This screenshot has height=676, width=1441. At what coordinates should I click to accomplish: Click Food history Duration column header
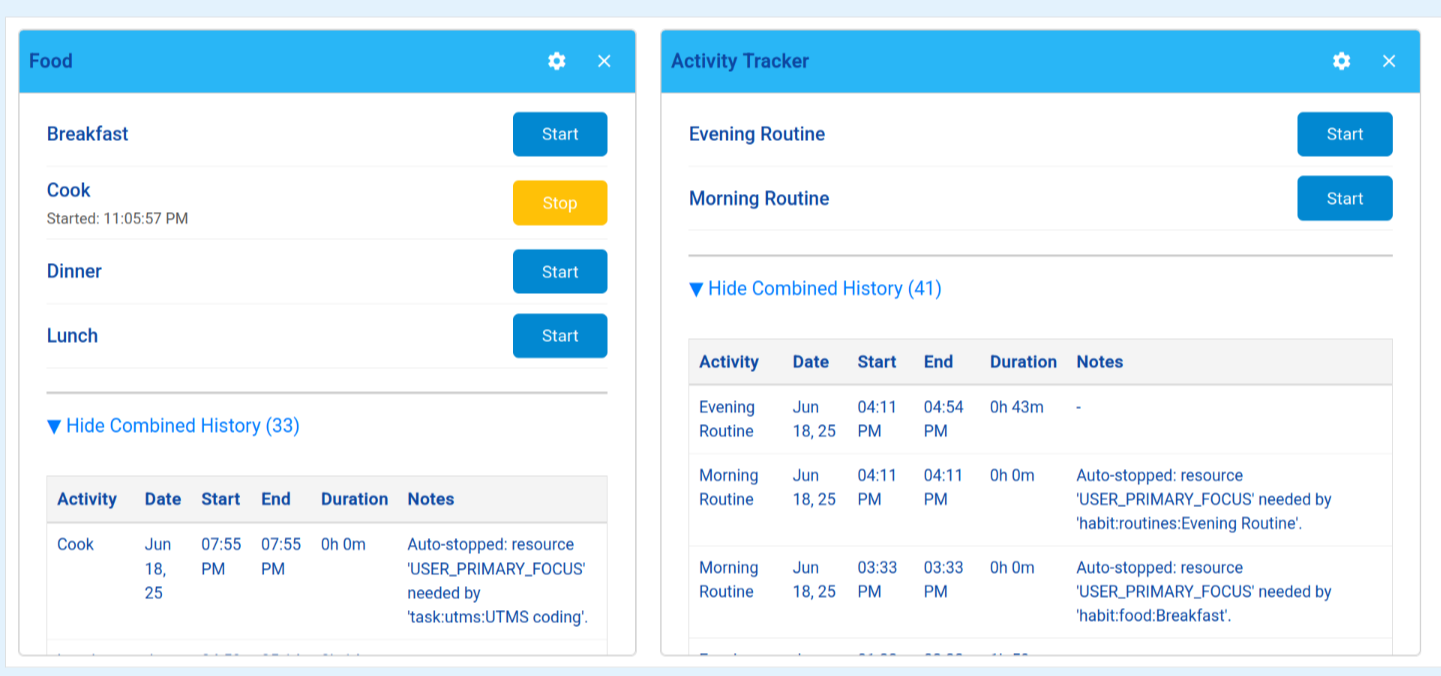point(354,499)
